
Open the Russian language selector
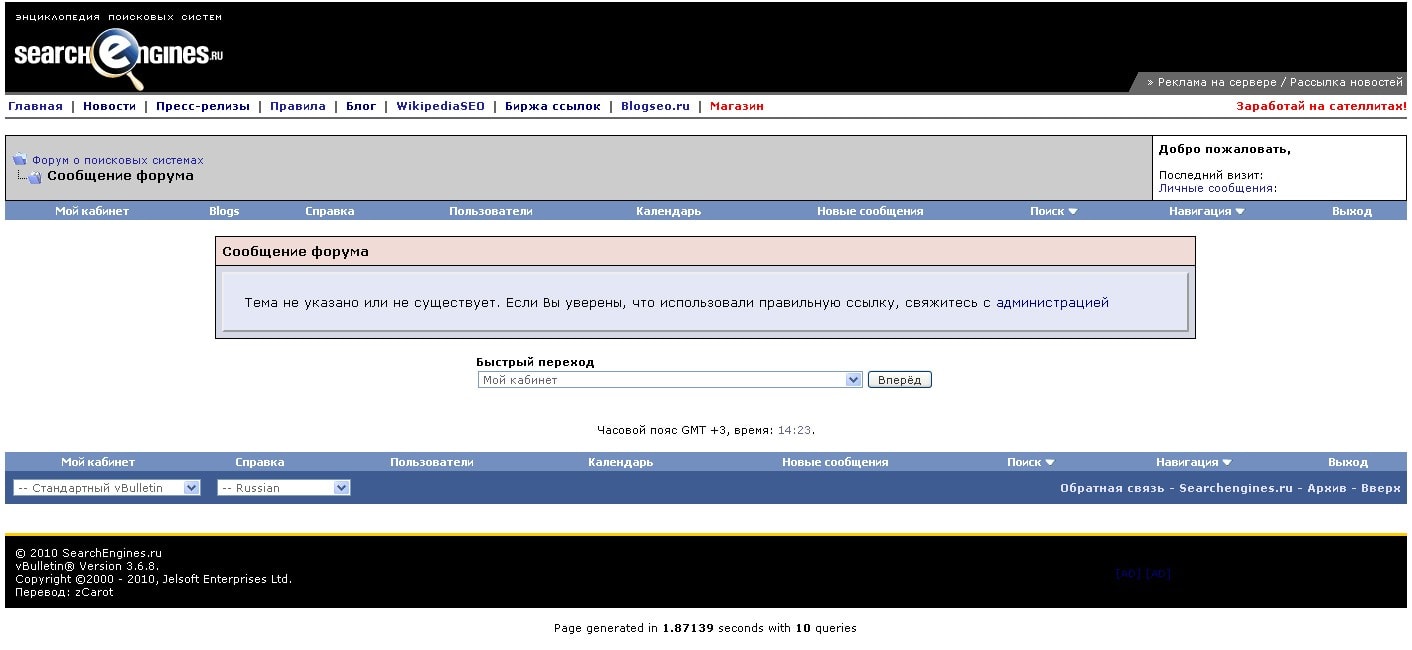click(x=284, y=488)
